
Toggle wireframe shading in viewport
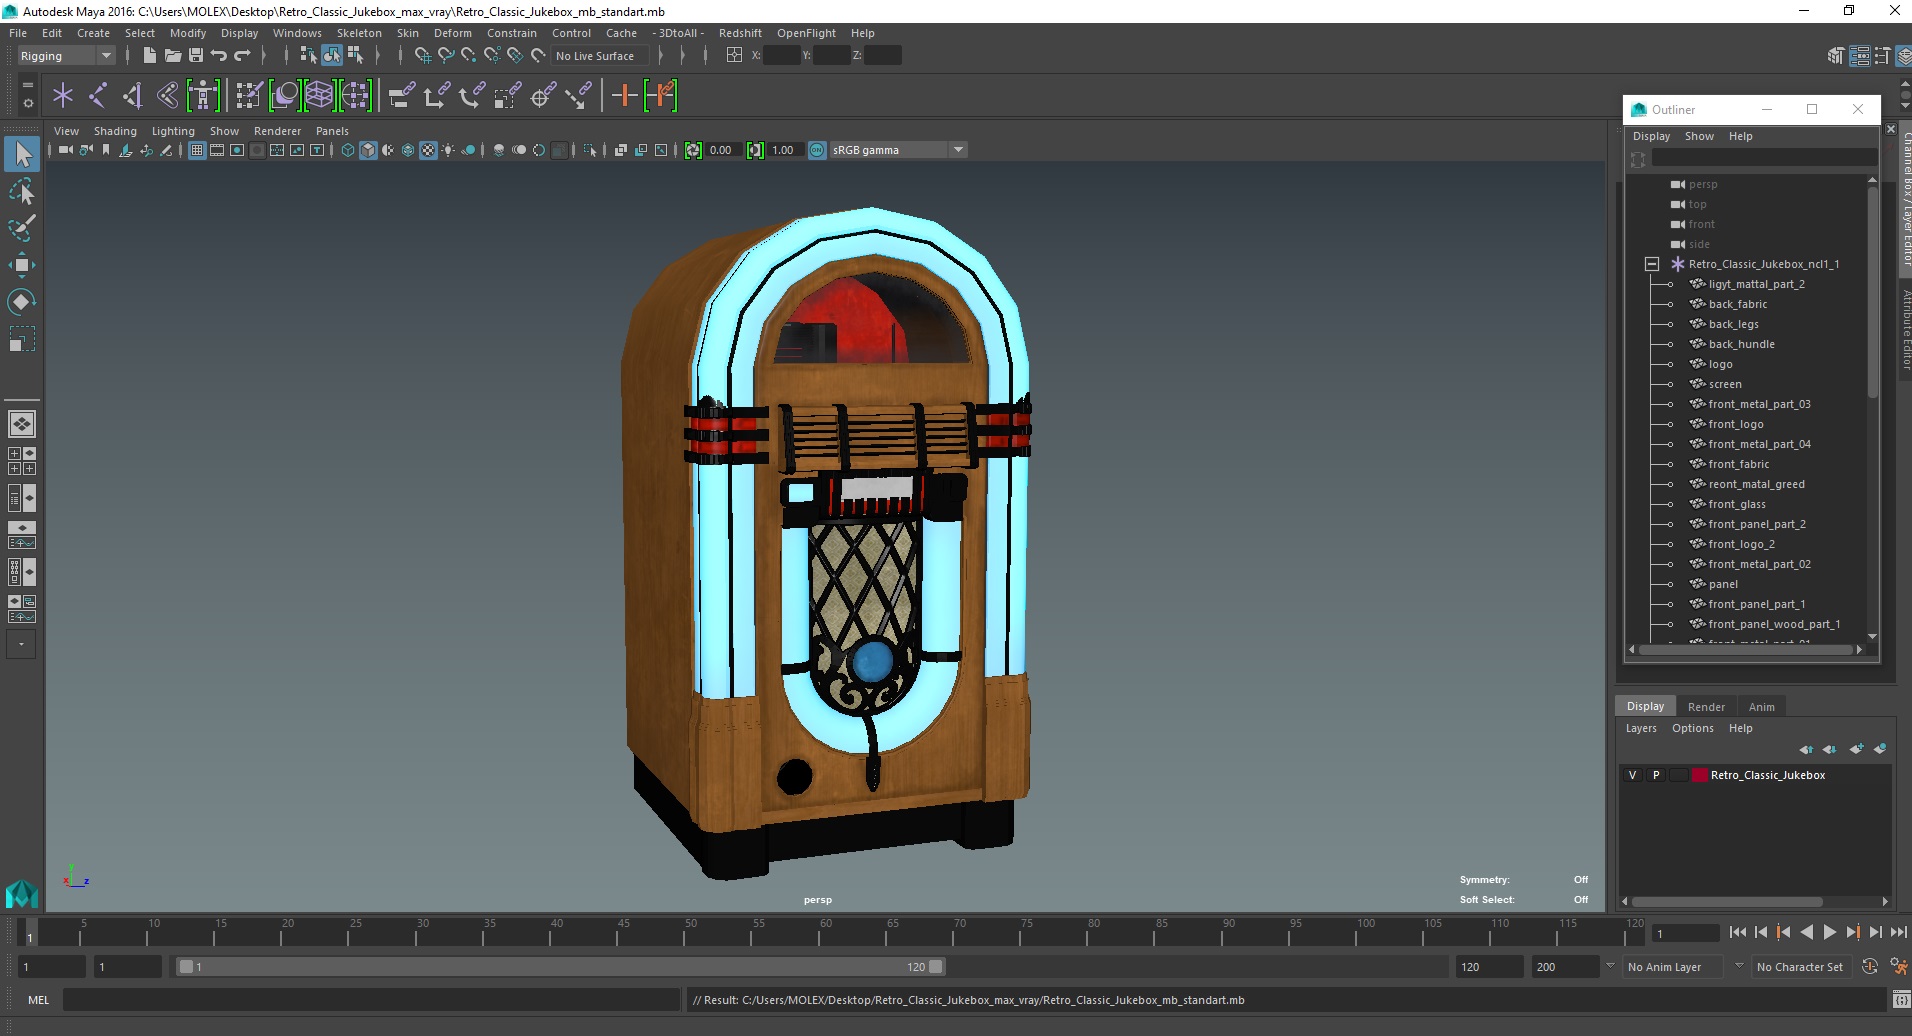(348, 150)
